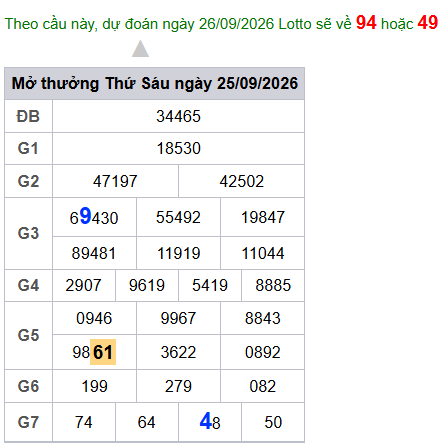This screenshot has width=447, height=447.
Task: Click the prediction sentence for 26/09/2026
Action: [221, 23]
